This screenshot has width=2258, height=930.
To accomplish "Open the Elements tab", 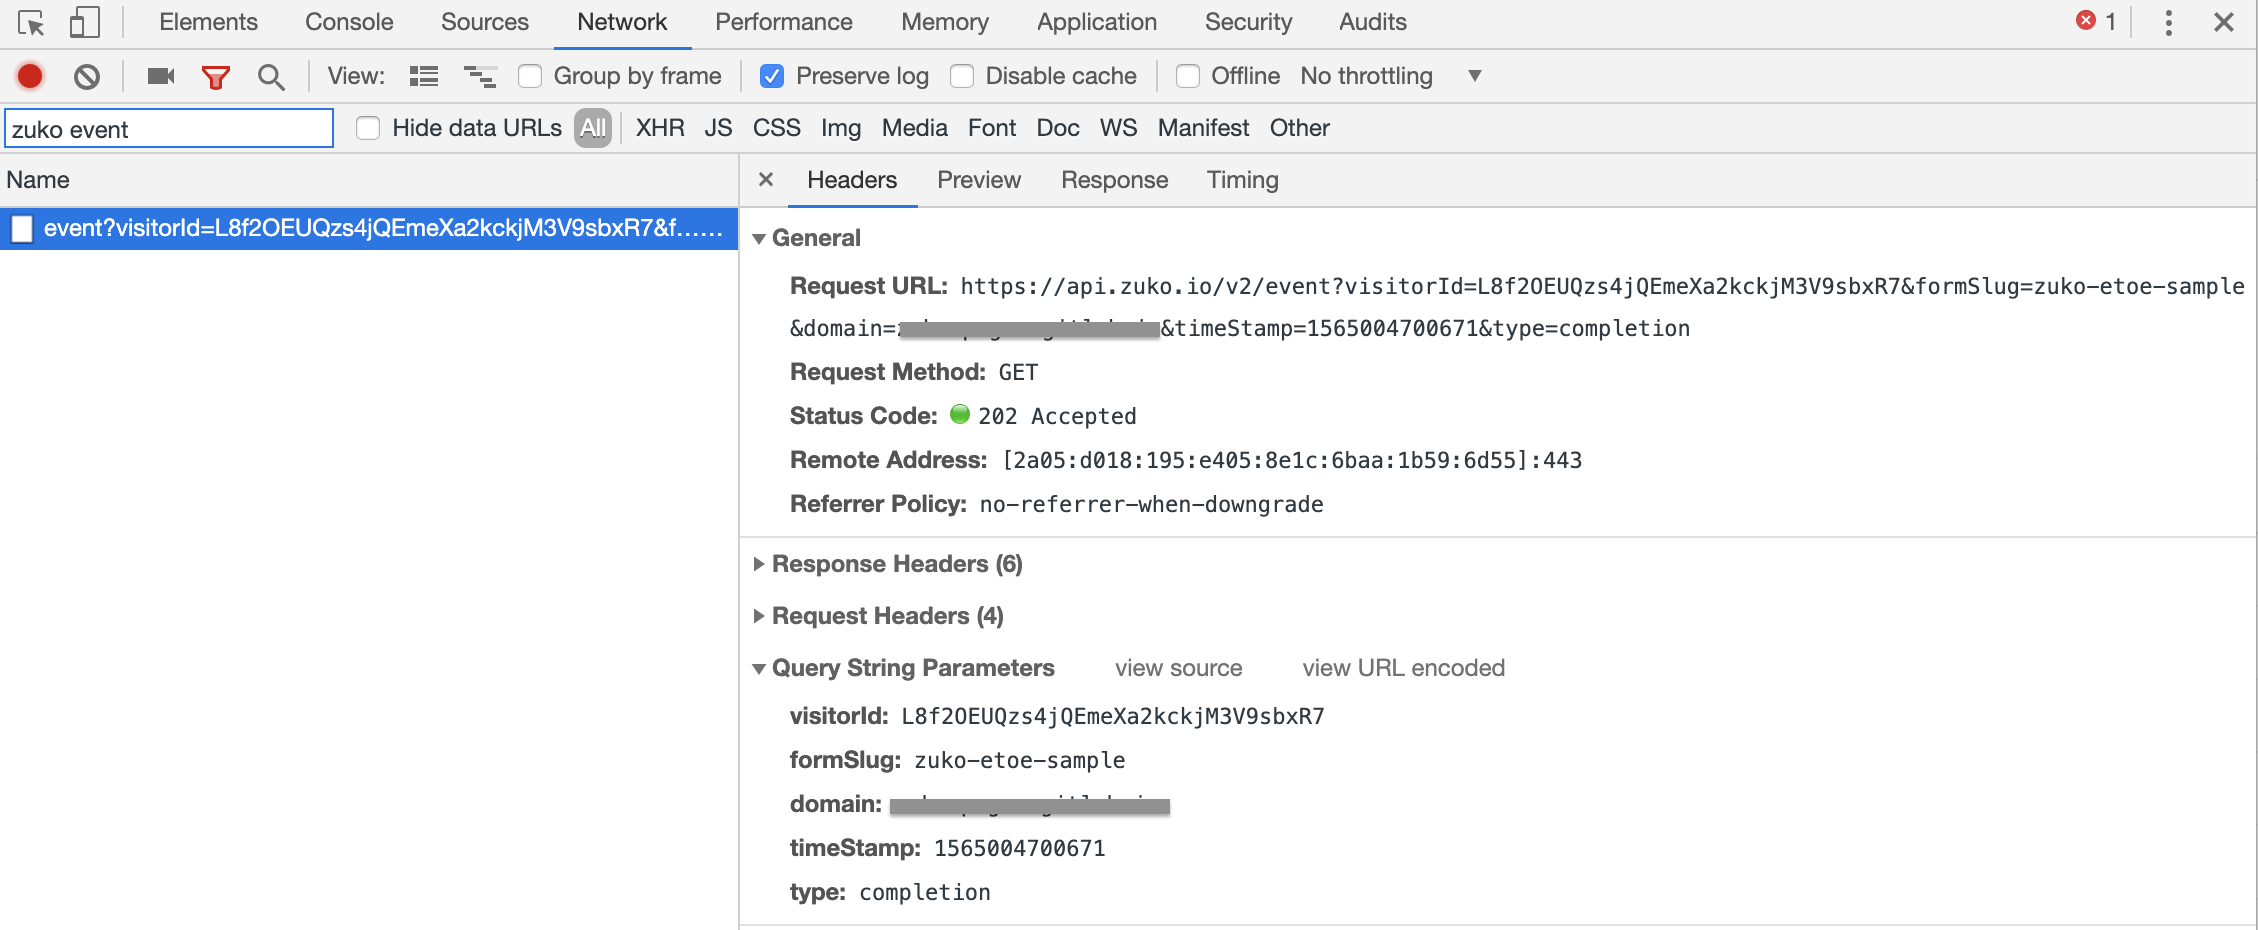I will pyautogui.click(x=208, y=22).
